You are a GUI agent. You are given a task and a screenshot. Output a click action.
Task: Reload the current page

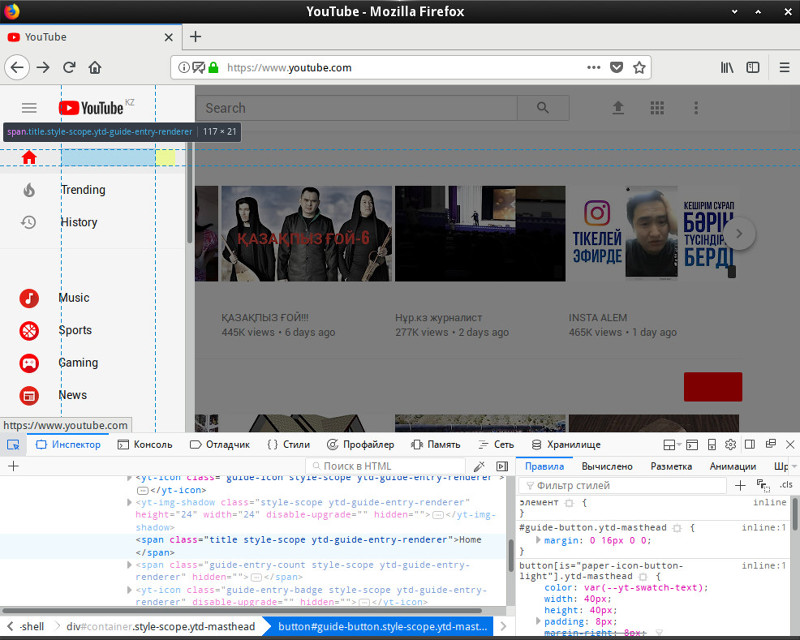(x=69, y=68)
